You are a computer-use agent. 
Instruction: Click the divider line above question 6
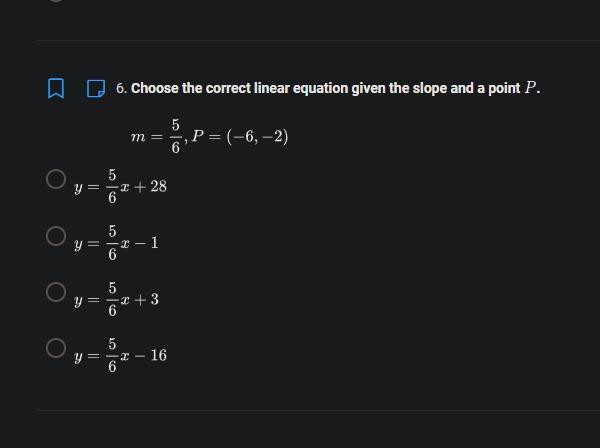click(x=318, y=40)
